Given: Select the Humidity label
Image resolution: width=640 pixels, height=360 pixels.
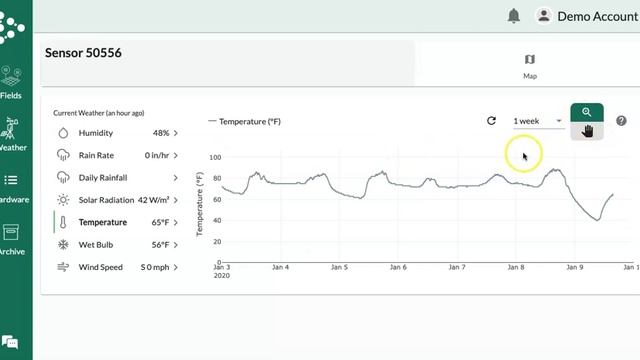Looking at the screenshot, I should (96, 133).
